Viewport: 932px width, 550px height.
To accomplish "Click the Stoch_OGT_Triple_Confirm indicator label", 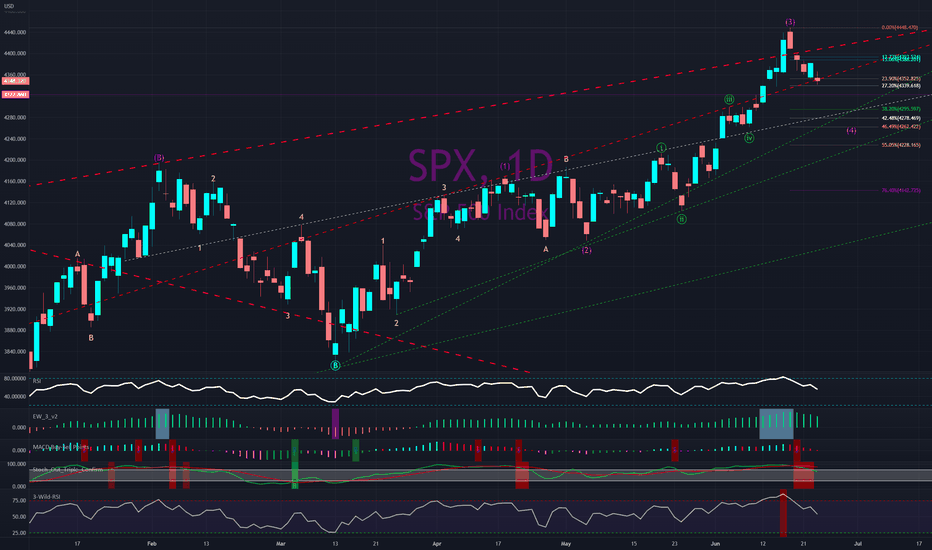I will tap(68, 470).
